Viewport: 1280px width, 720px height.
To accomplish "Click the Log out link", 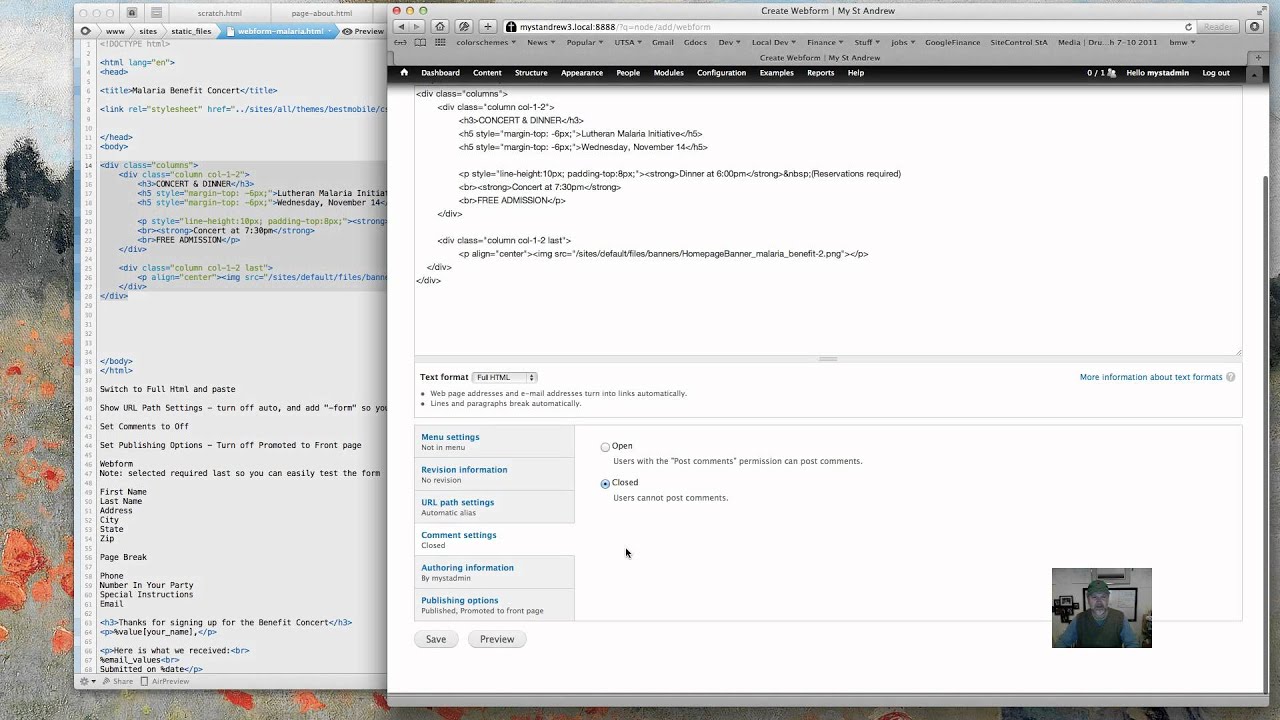I will coord(1216,73).
